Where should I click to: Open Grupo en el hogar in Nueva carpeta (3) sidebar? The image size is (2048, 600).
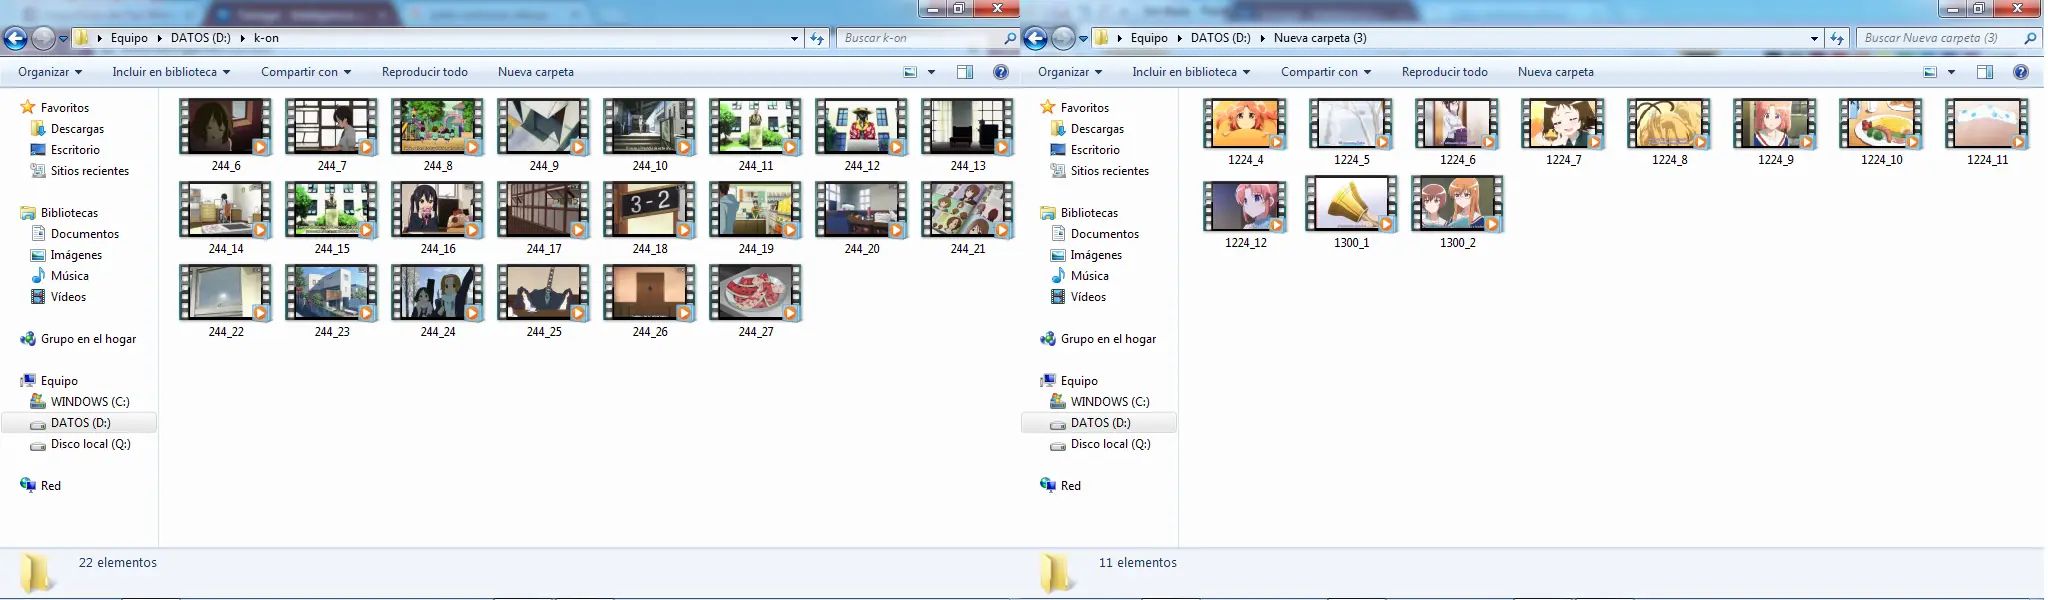[1108, 339]
